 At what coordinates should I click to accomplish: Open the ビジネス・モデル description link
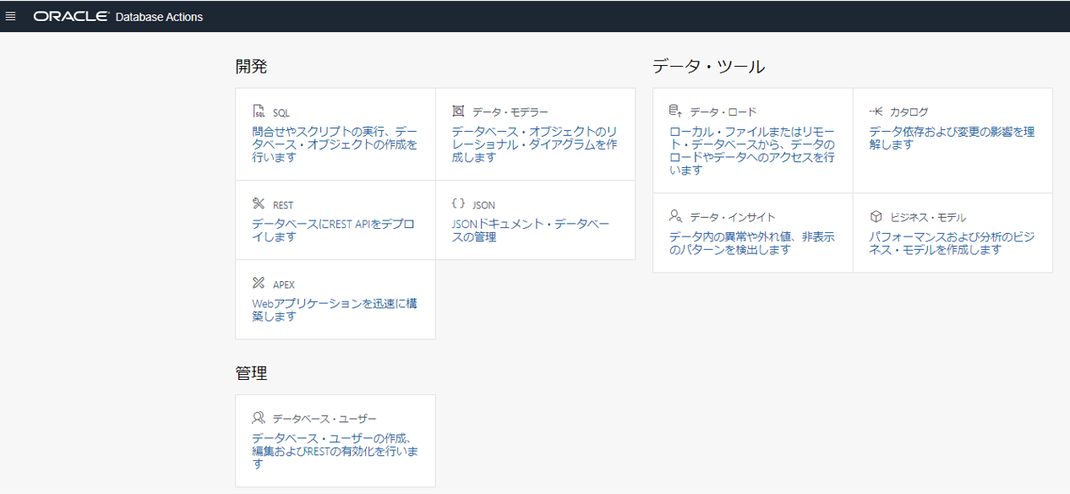point(952,243)
